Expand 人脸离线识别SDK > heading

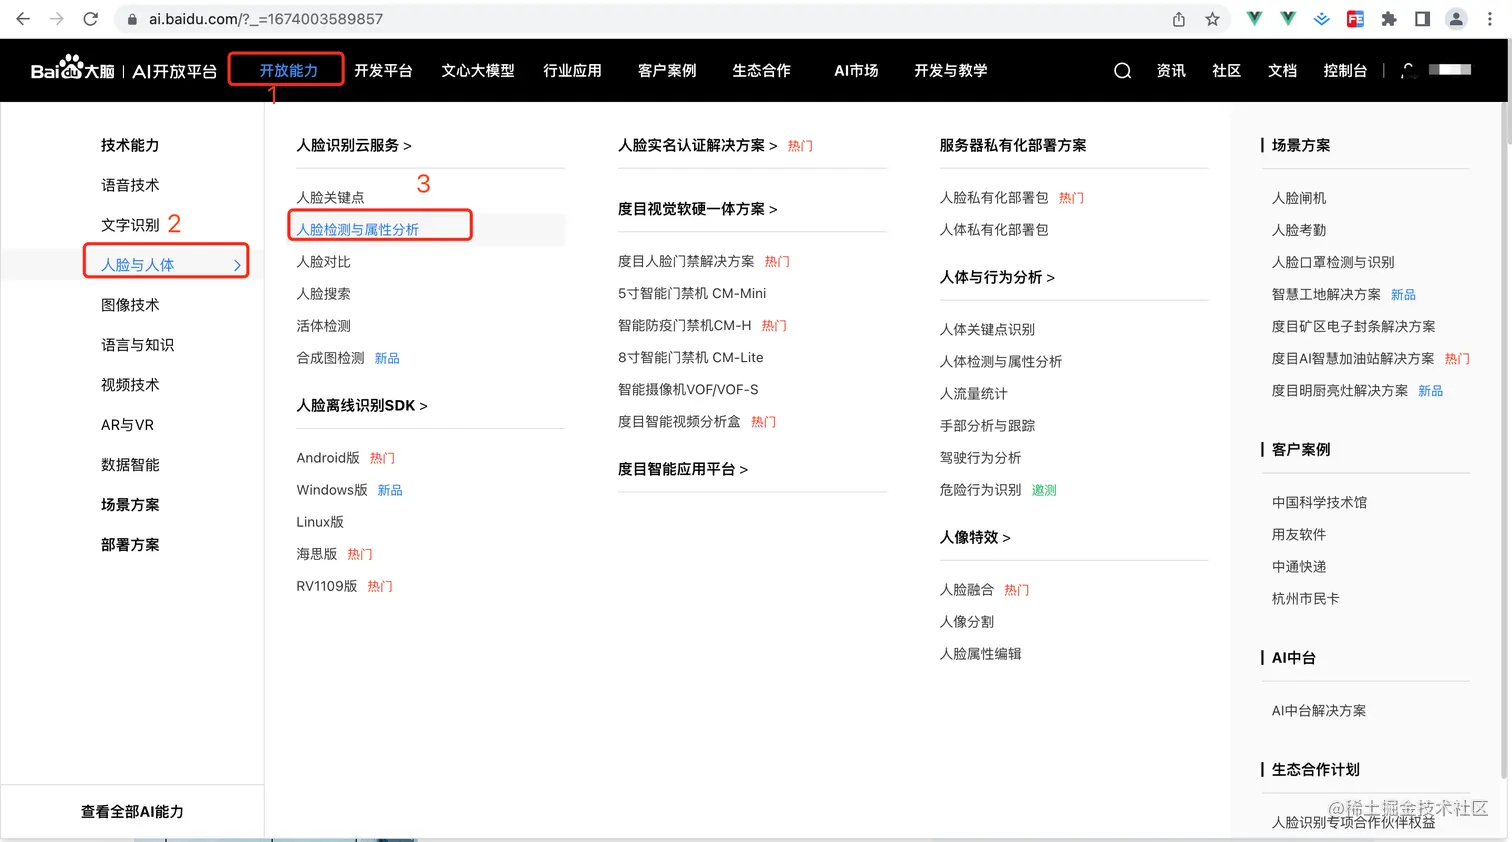click(x=362, y=405)
